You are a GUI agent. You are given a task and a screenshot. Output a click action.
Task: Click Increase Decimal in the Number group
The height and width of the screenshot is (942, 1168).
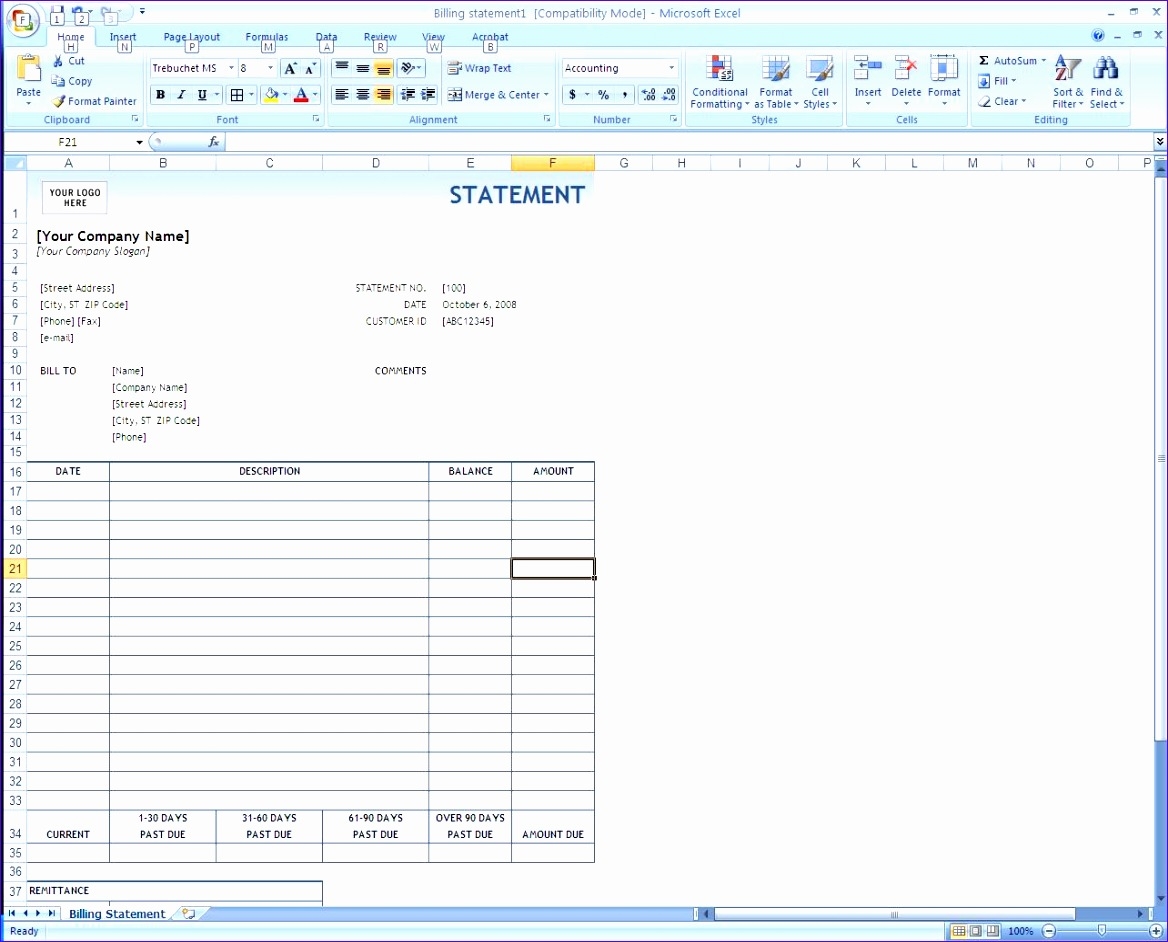[648, 94]
